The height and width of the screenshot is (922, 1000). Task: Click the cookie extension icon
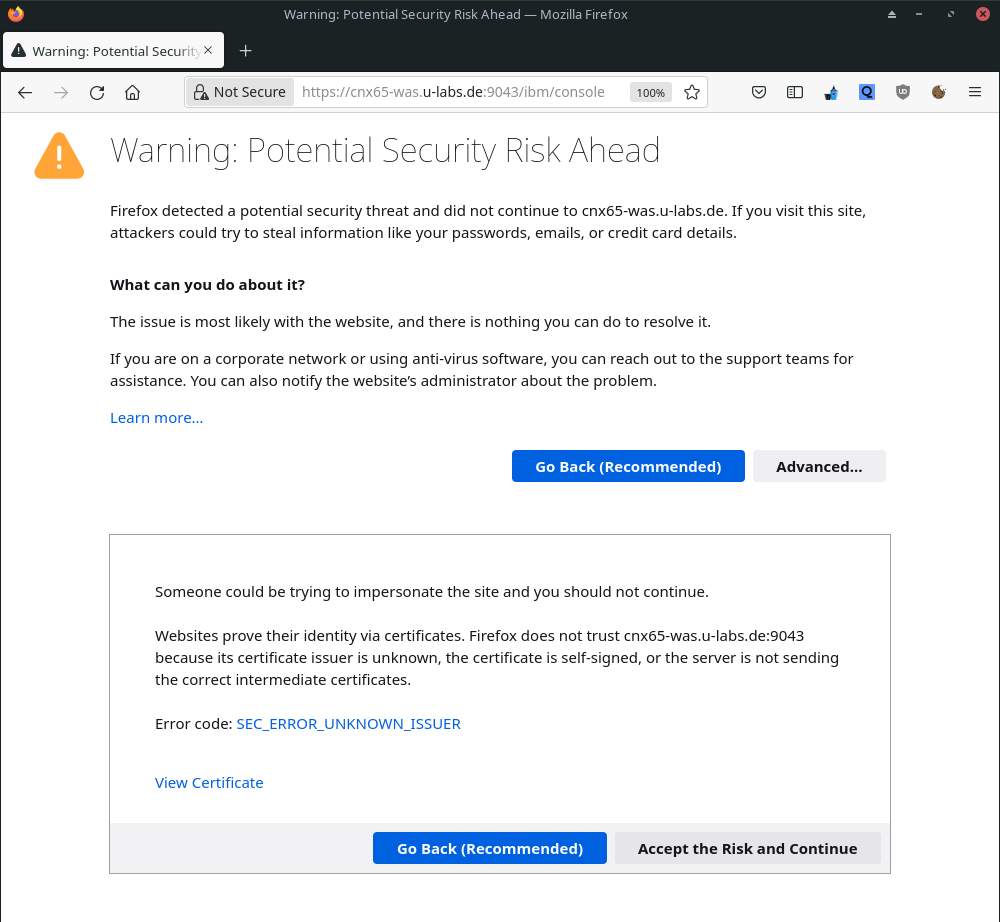click(939, 92)
